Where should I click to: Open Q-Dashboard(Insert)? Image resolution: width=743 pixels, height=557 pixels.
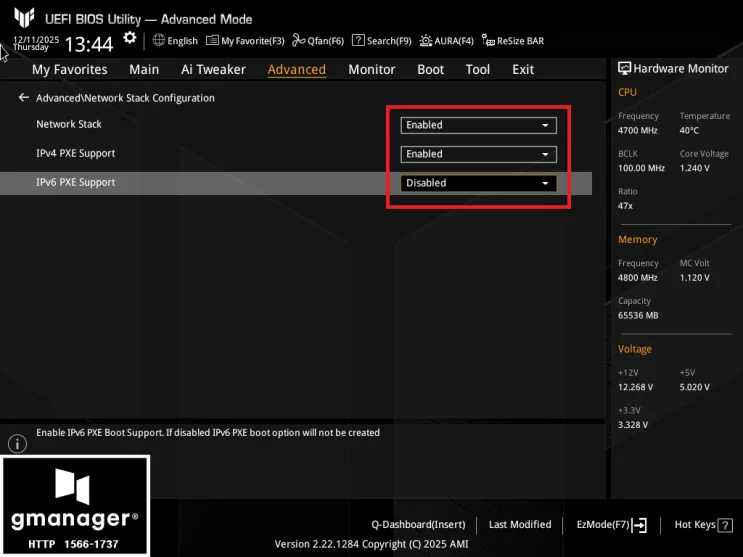(418, 524)
